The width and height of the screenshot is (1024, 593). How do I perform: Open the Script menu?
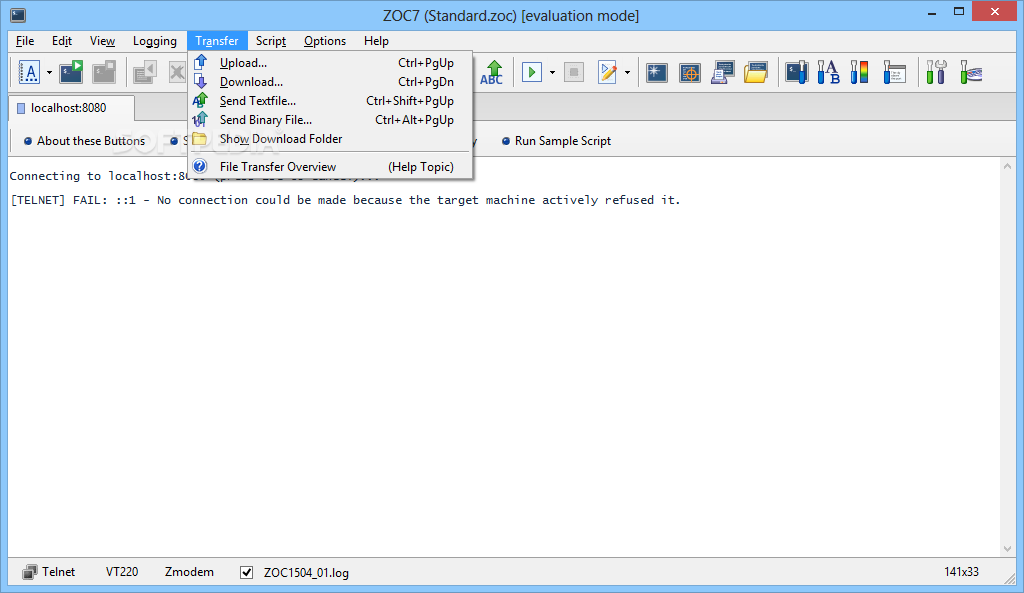click(271, 40)
